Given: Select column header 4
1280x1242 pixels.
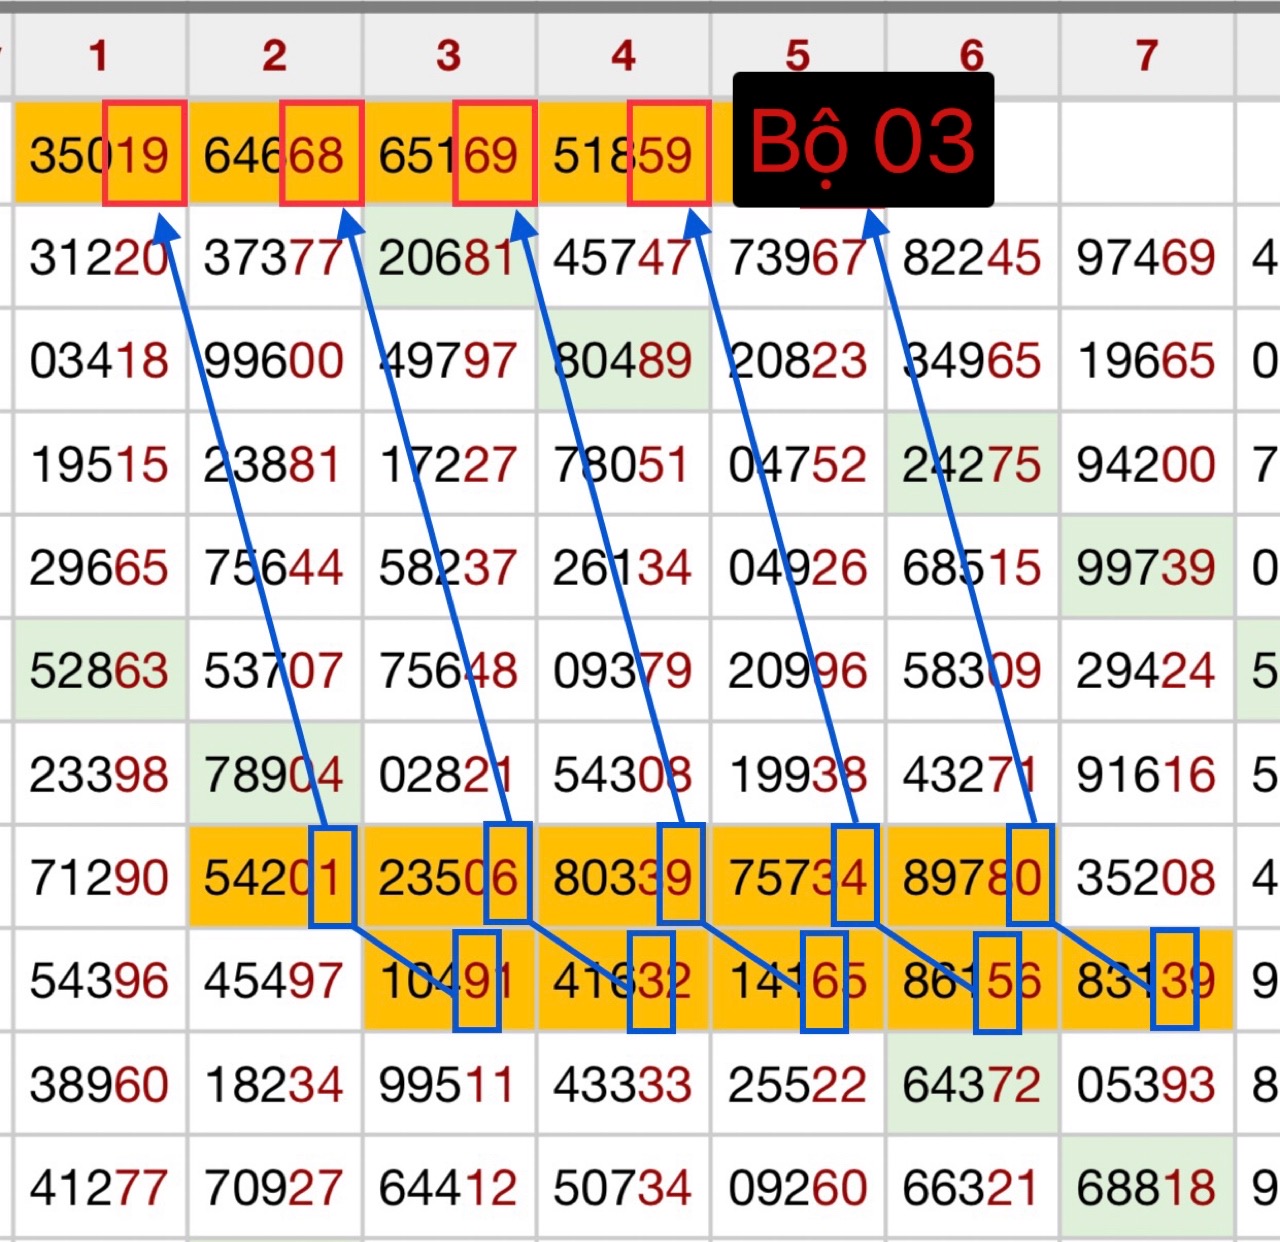Looking at the screenshot, I should [x=624, y=56].
